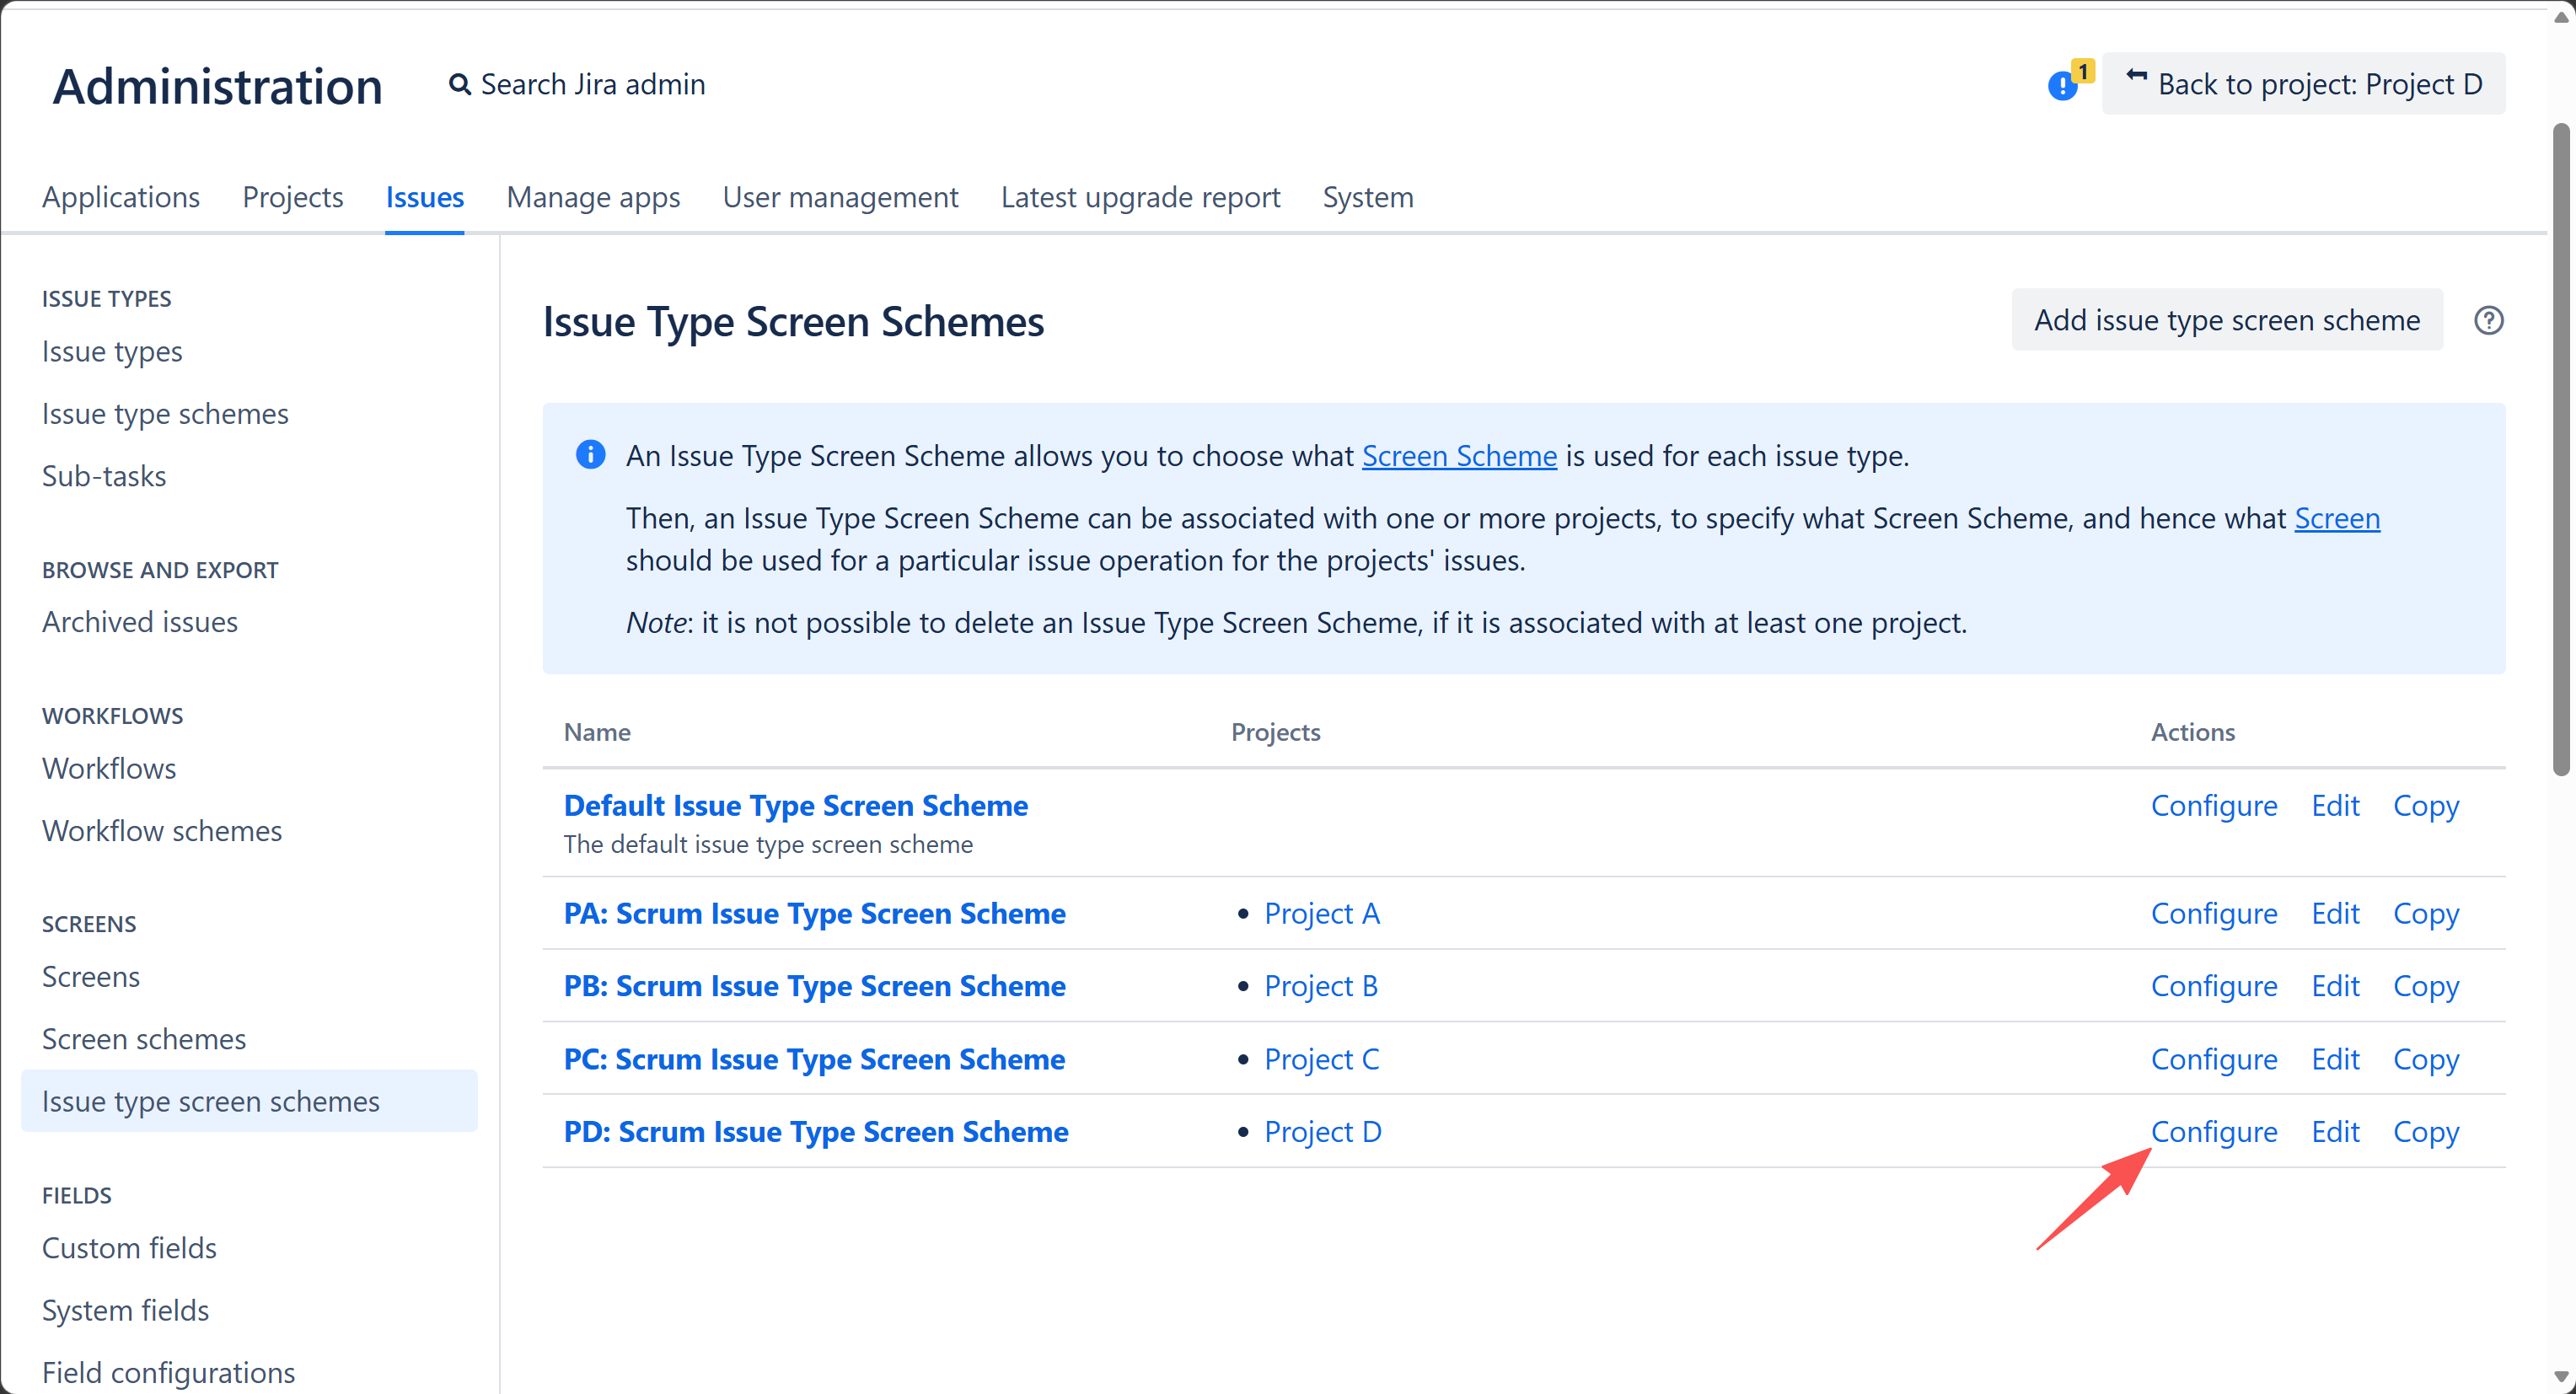Follow the Screen Scheme link in the banner

[x=1459, y=455]
